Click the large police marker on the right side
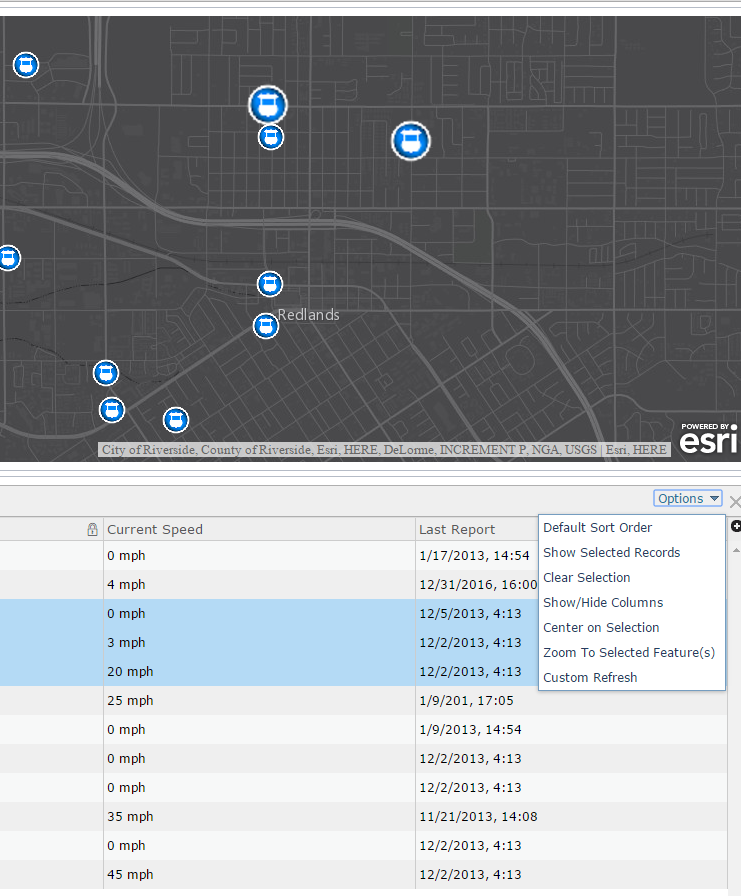 pyautogui.click(x=410, y=141)
